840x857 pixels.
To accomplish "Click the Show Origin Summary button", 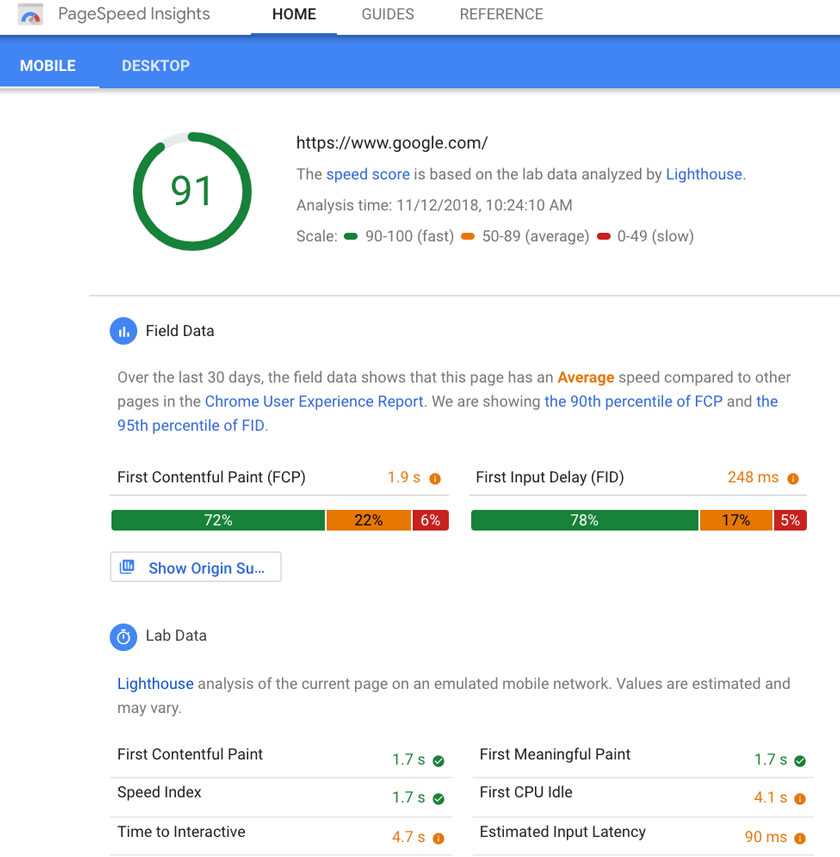I will coord(195,567).
